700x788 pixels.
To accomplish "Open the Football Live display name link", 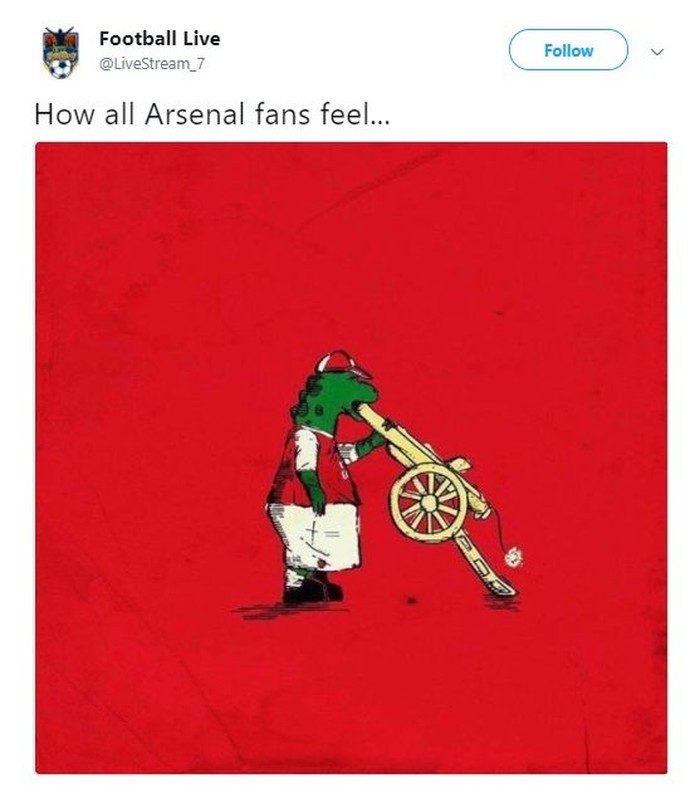I will pos(159,39).
